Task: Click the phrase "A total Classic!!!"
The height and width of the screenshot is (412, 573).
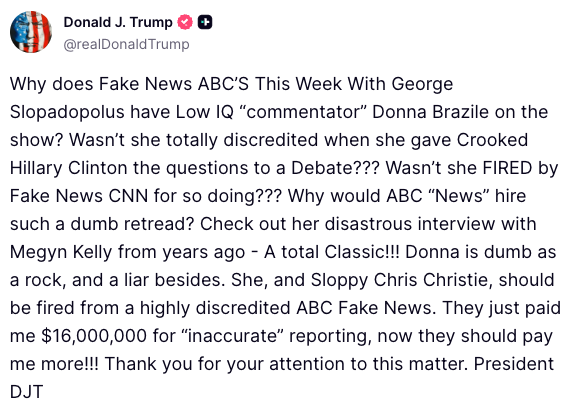Action: (331, 252)
